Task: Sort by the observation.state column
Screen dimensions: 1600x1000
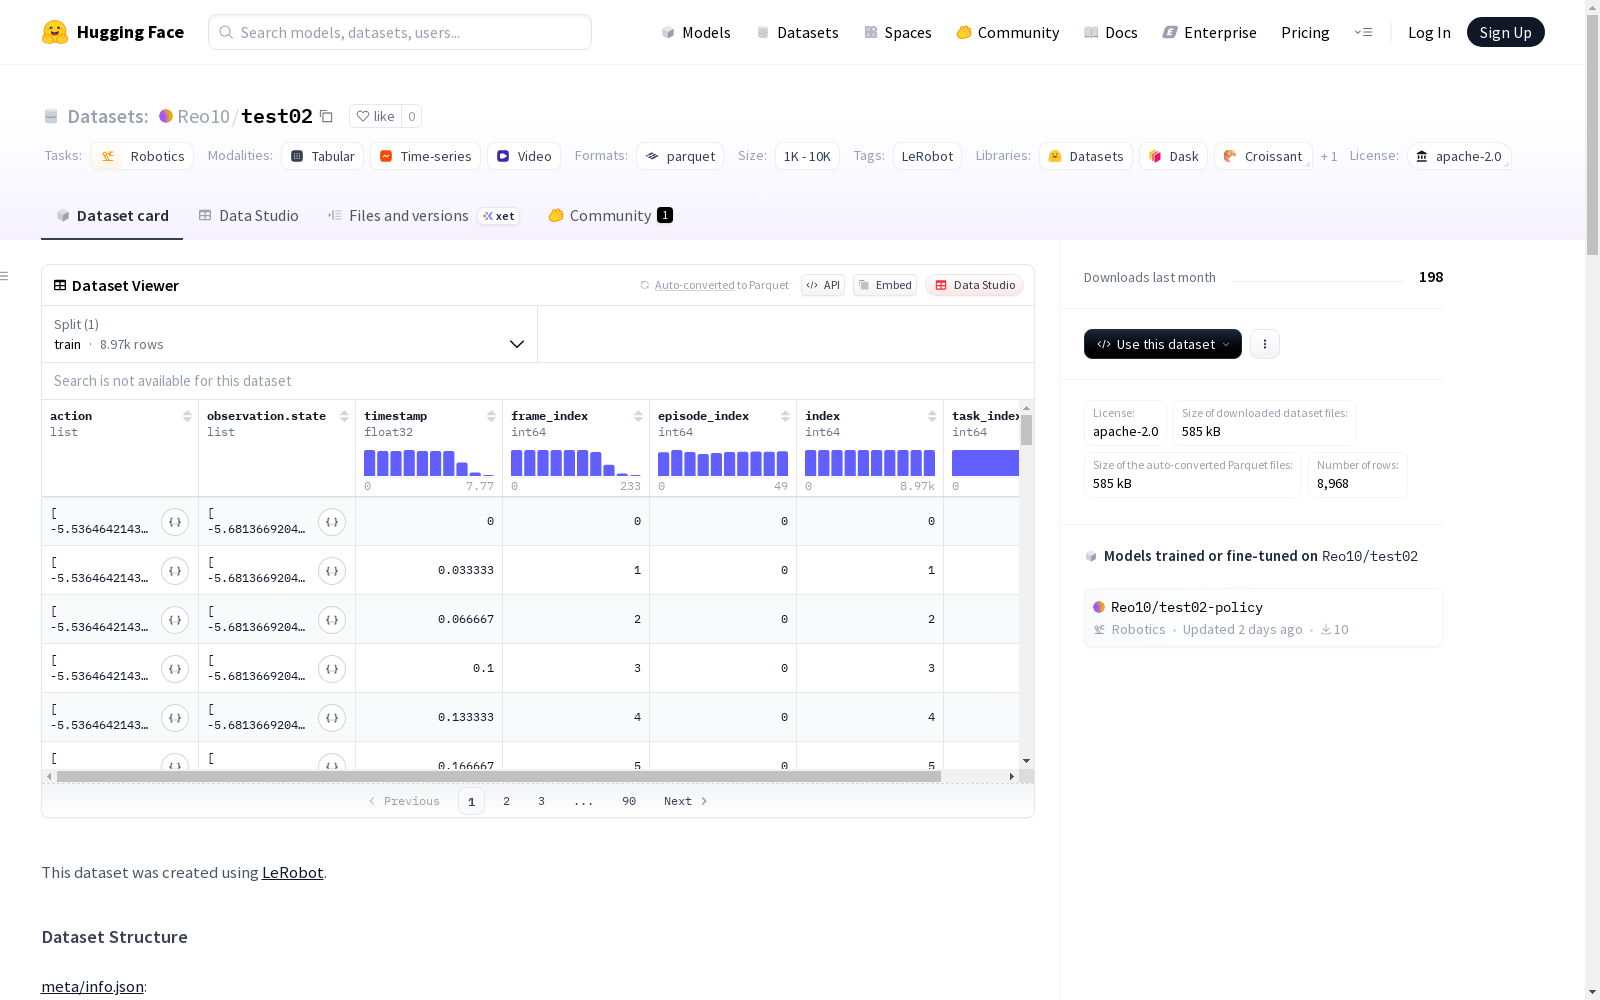Action: pyautogui.click(x=344, y=416)
